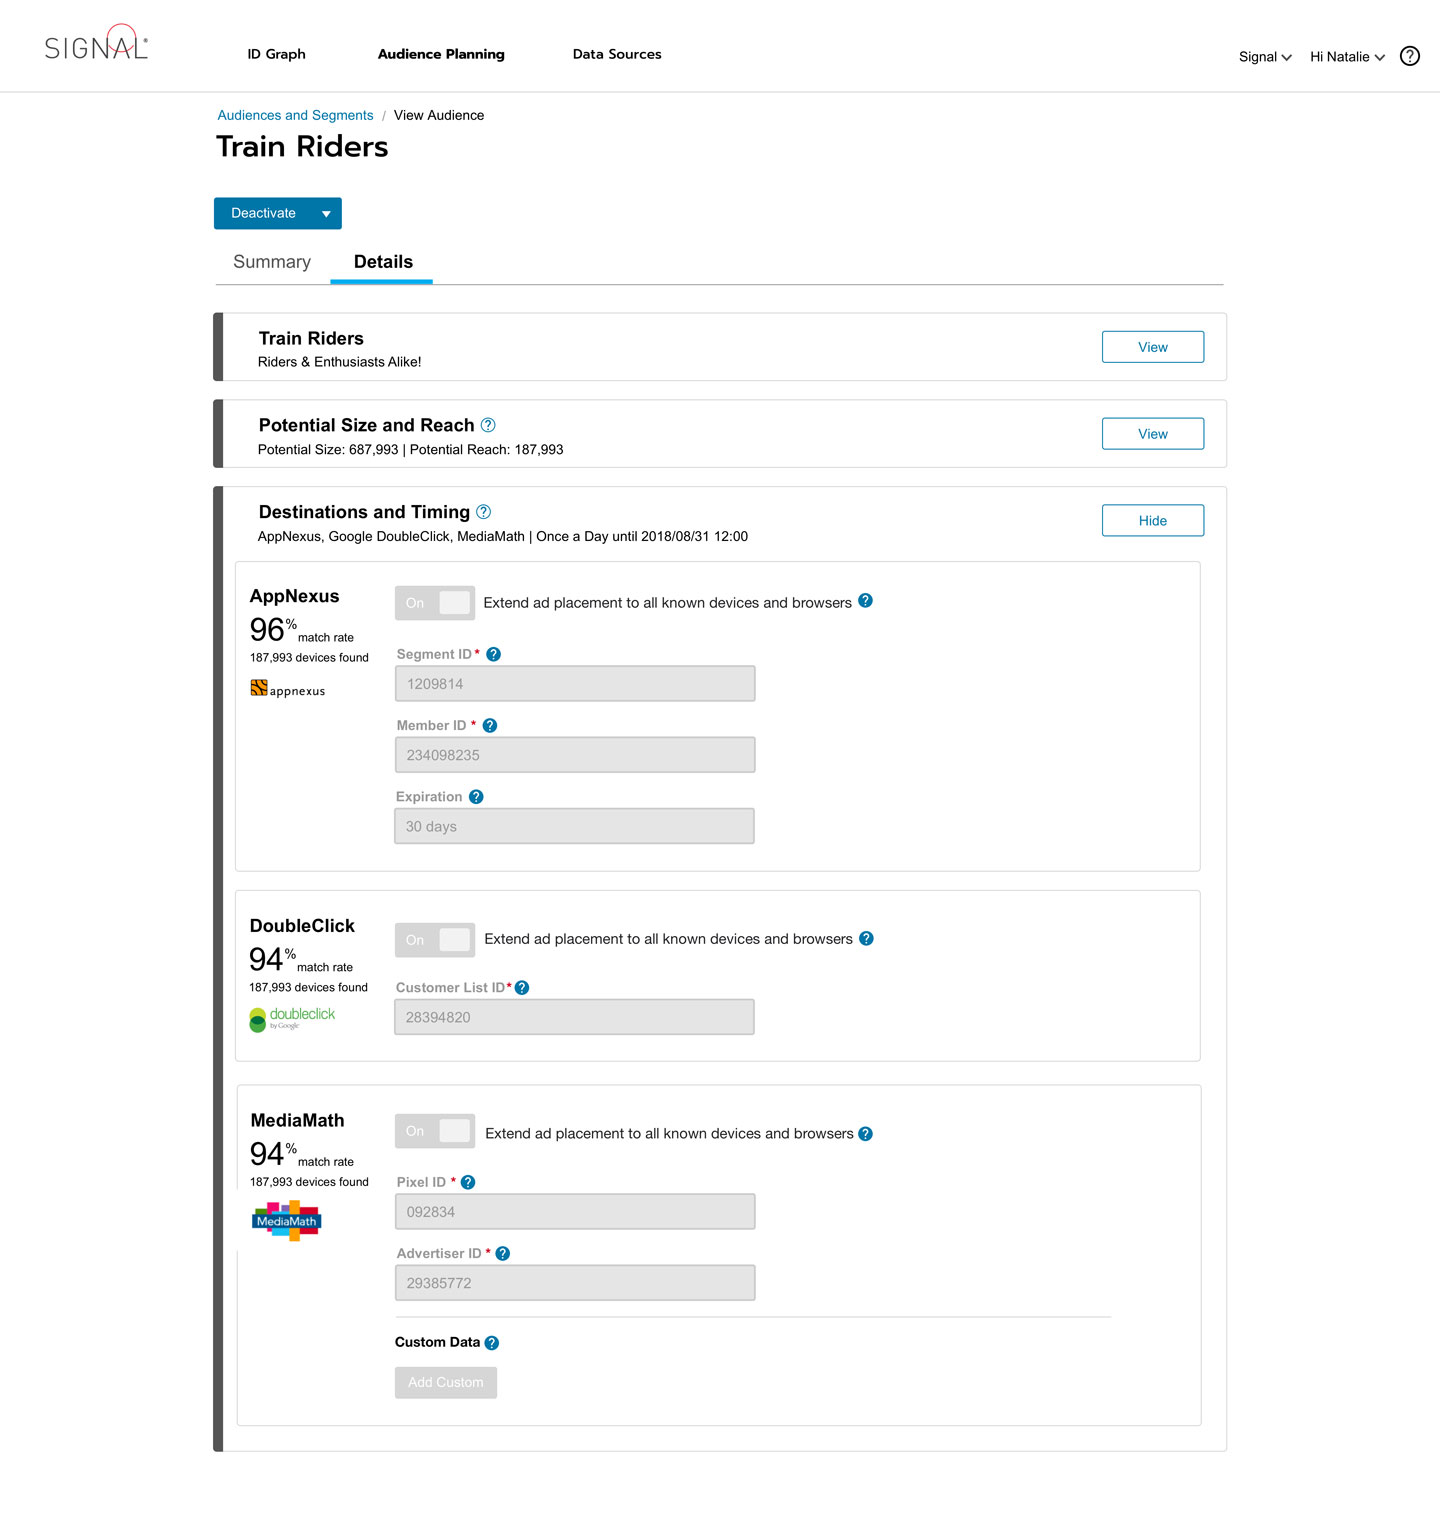This screenshot has height=1521, width=1440.
Task: Click help icon next to Customer List ID
Action: [522, 988]
